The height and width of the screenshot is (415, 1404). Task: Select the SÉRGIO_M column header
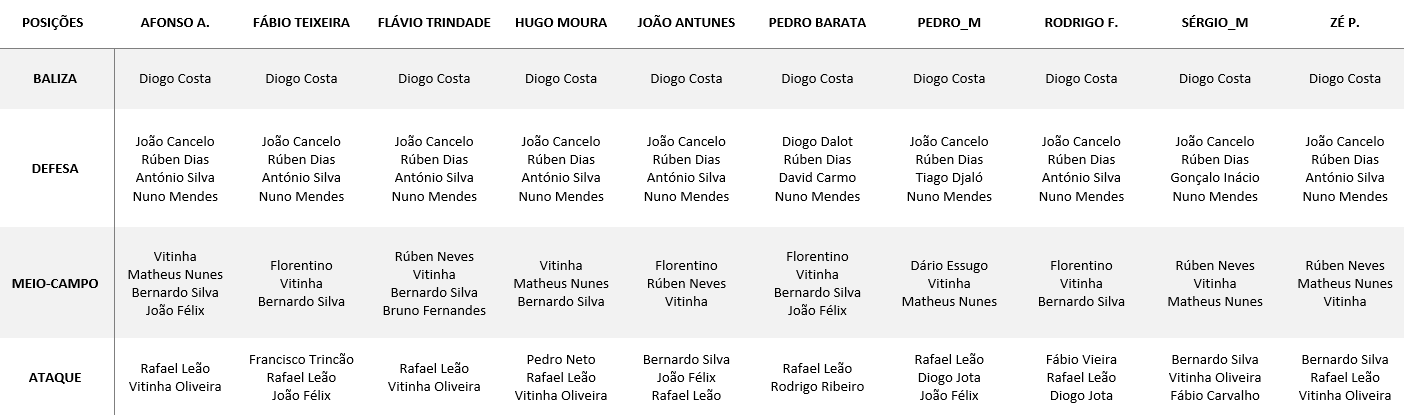pos(1214,22)
